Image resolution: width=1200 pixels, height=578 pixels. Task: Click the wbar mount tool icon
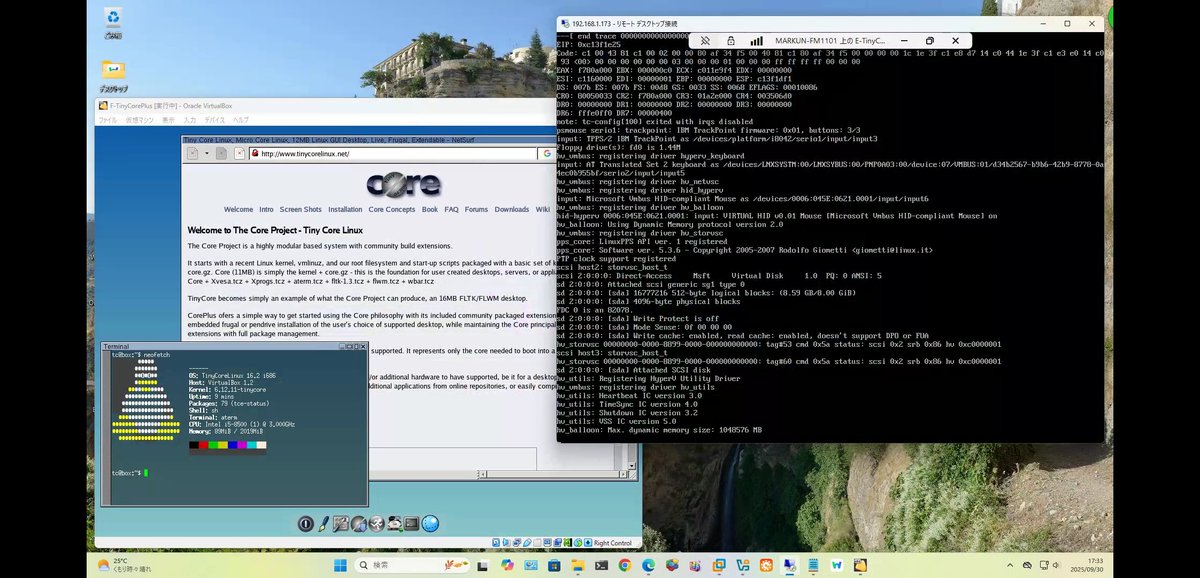395,524
